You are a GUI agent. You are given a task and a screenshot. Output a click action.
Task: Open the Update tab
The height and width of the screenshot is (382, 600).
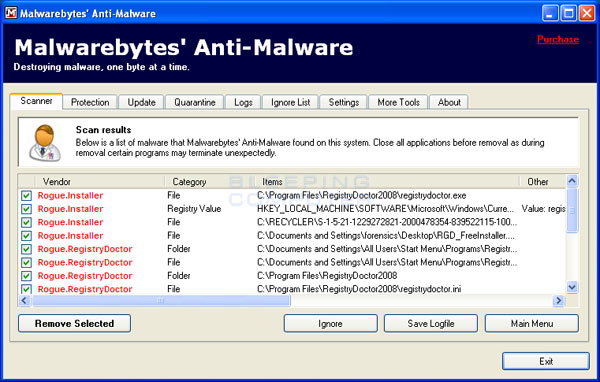(141, 102)
